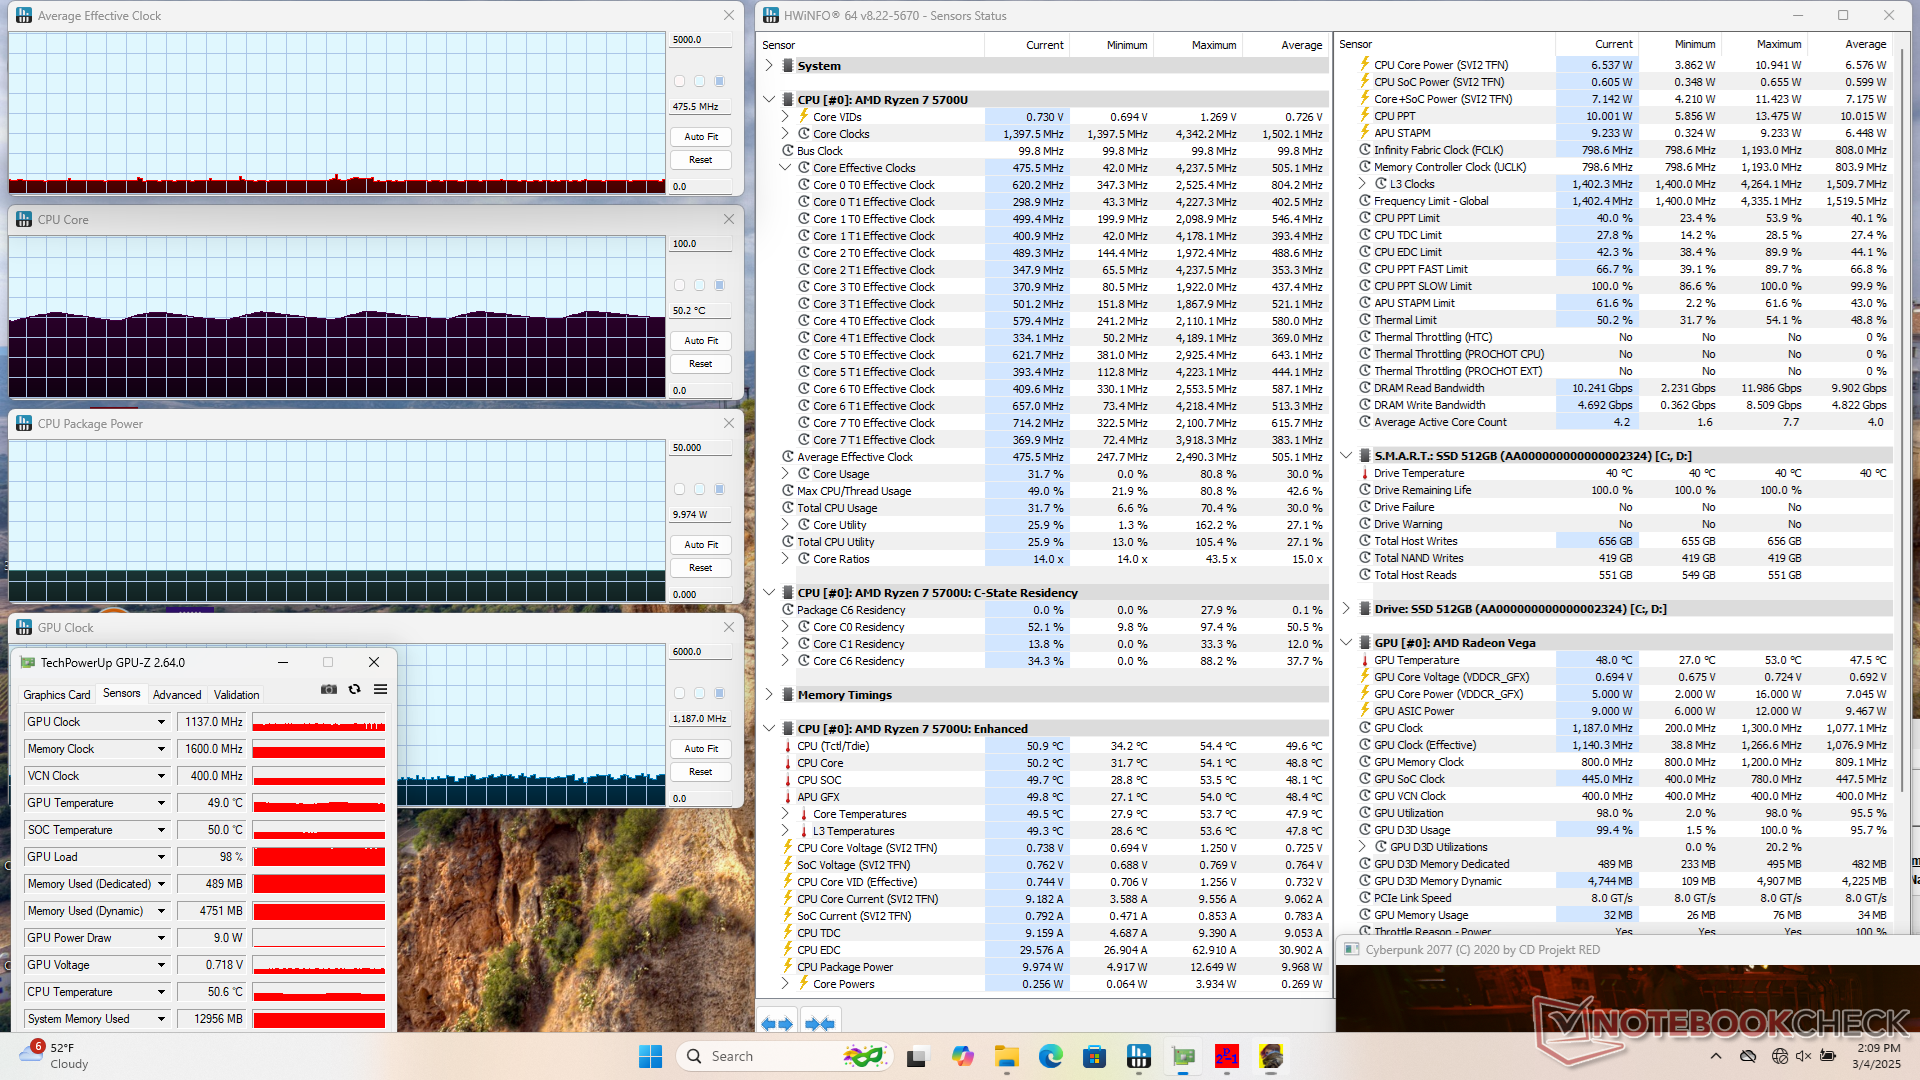Toggle light-blue option in Average Effective Clock graph

click(x=699, y=81)
